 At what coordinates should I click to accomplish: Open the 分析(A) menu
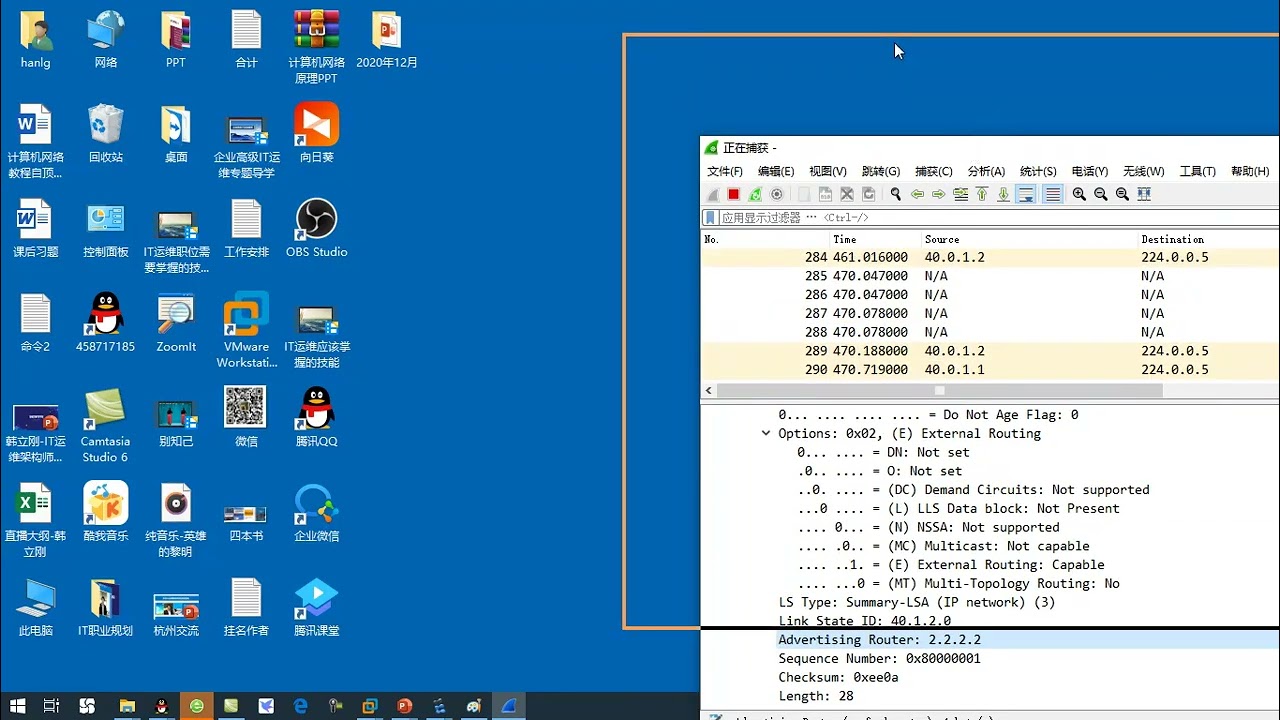(x=986, y=171)
